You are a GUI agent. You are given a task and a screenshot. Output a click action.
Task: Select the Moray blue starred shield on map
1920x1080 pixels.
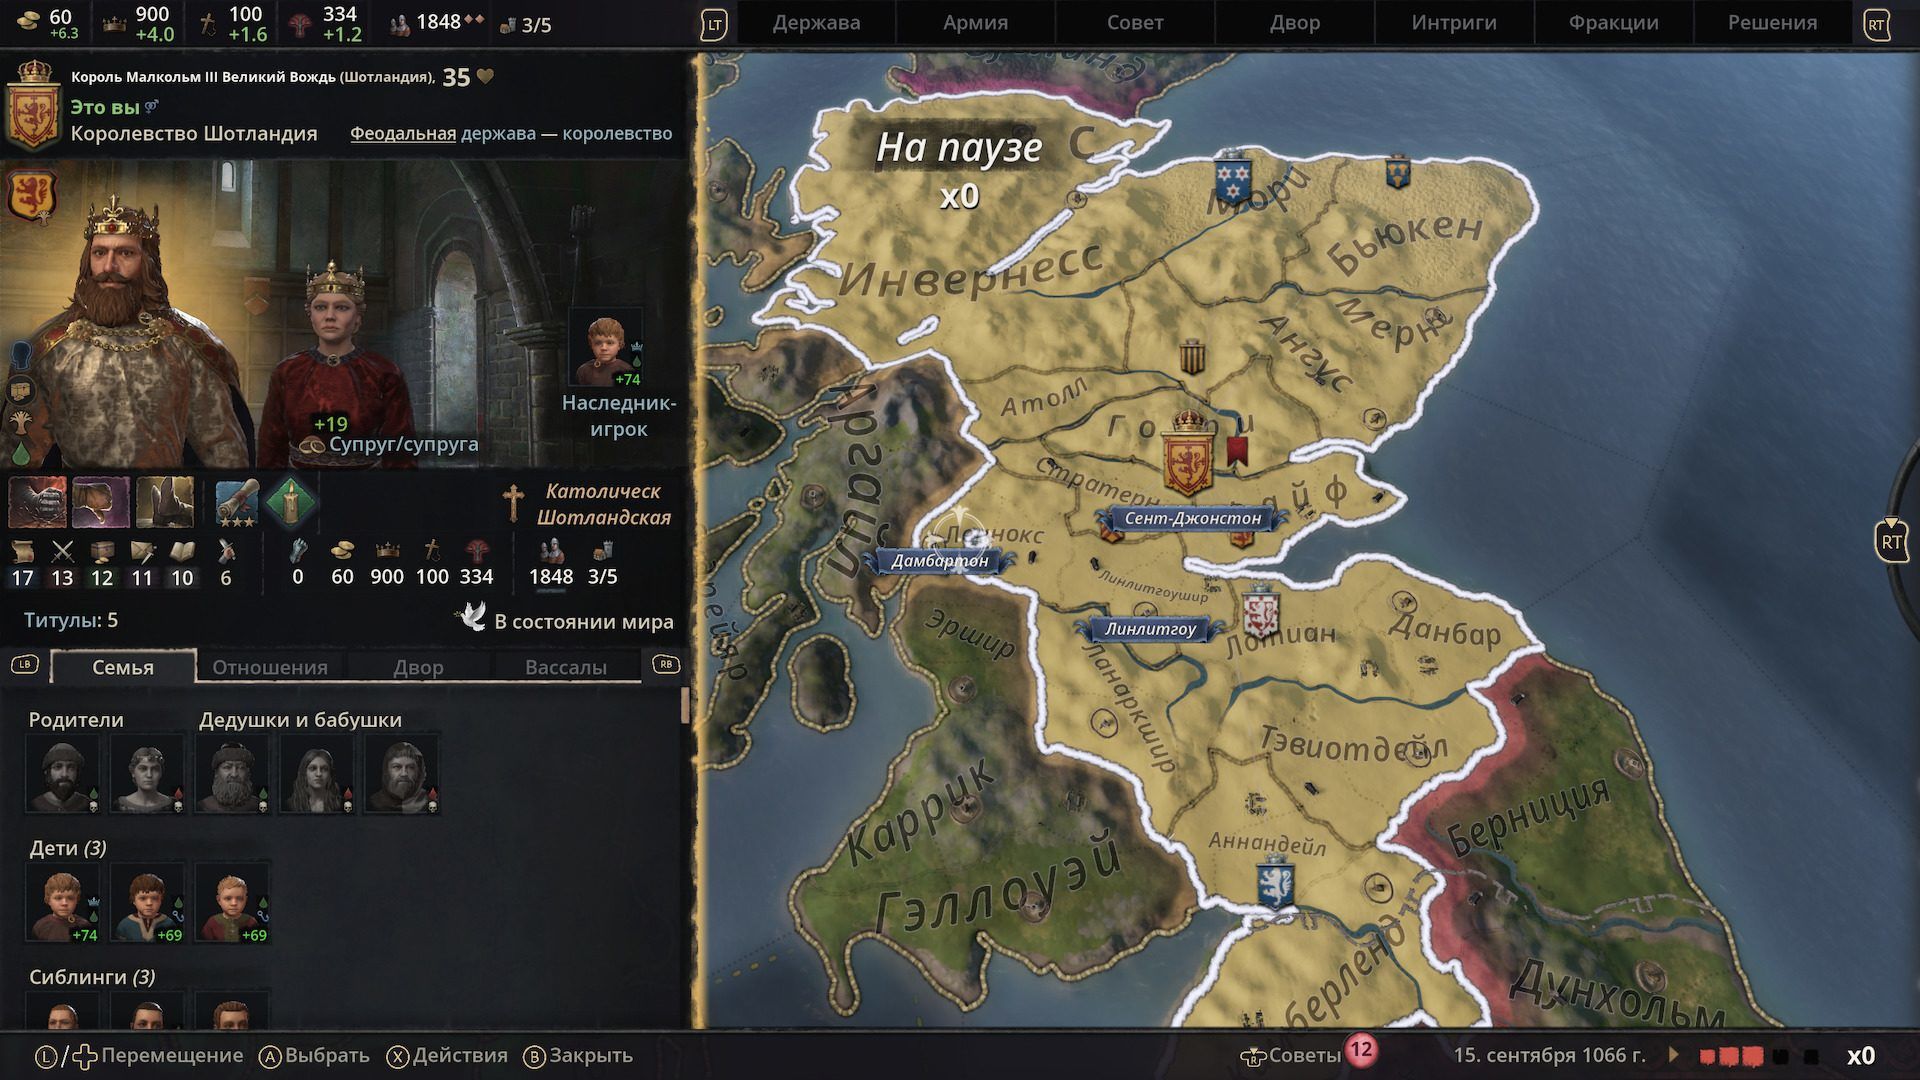pos(1234,179)
